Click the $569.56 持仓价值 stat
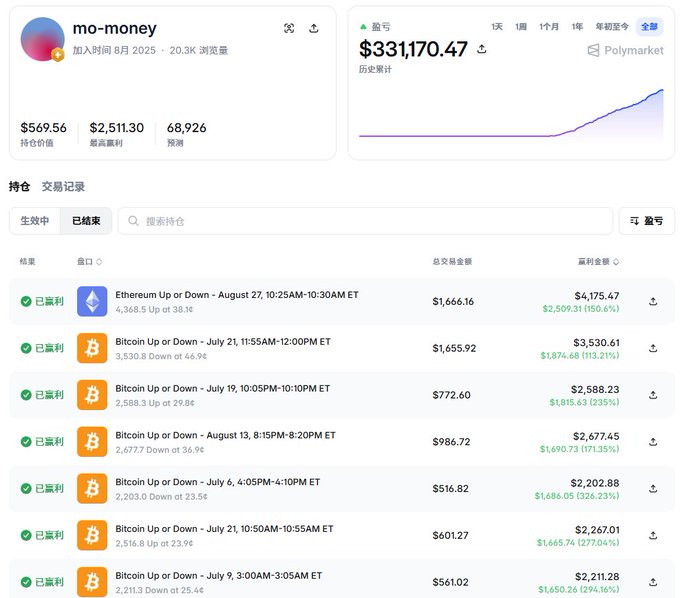The image size is (680, 598). (x=43, y=134)
